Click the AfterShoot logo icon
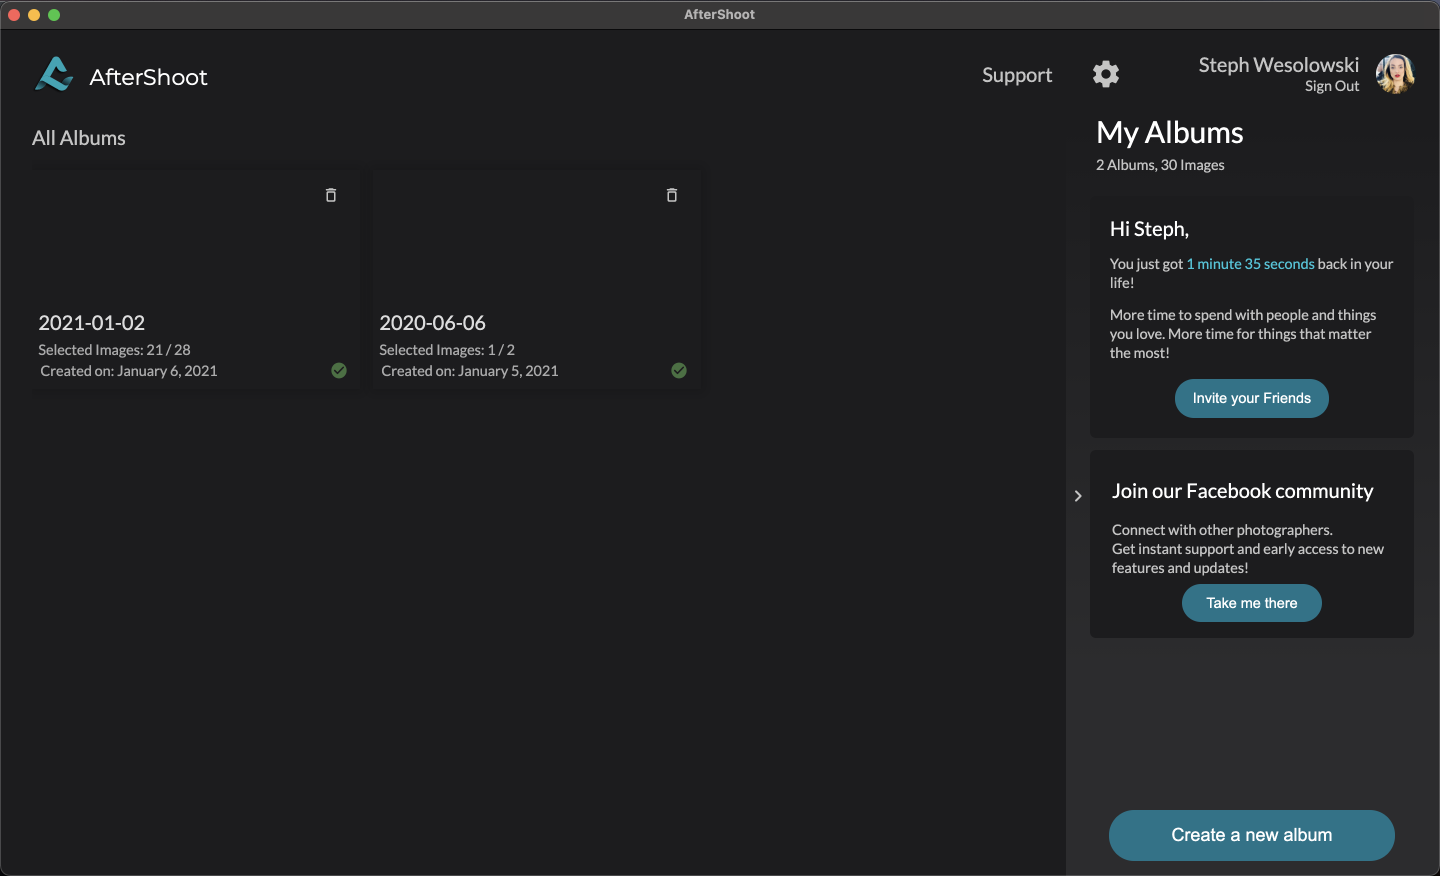The image size is (1440, 876). pyautogui.click(x=54, y=74)
